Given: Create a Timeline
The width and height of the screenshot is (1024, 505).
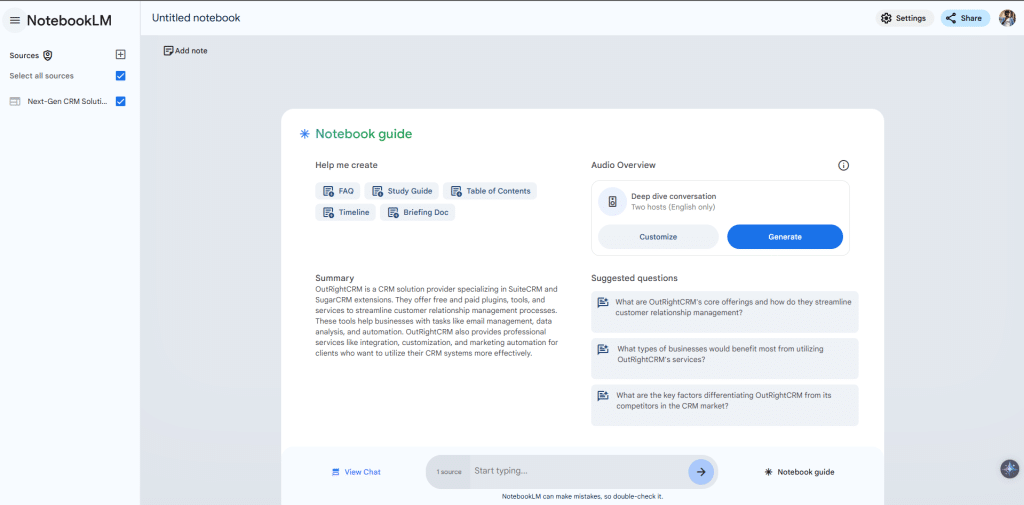Looking at the screenshot, I should tap(345, 212).
